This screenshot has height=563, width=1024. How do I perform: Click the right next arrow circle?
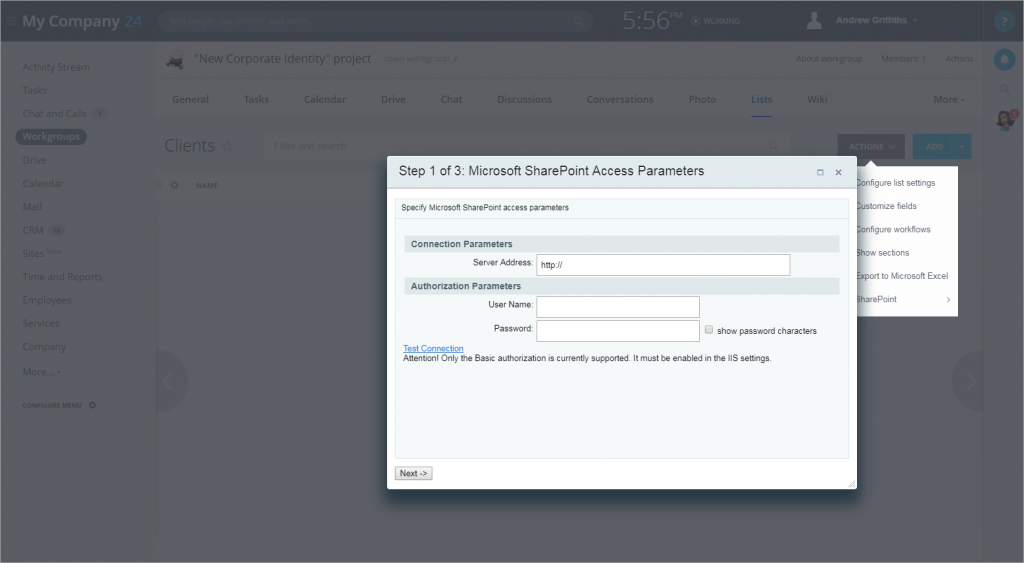pos(969,381)
